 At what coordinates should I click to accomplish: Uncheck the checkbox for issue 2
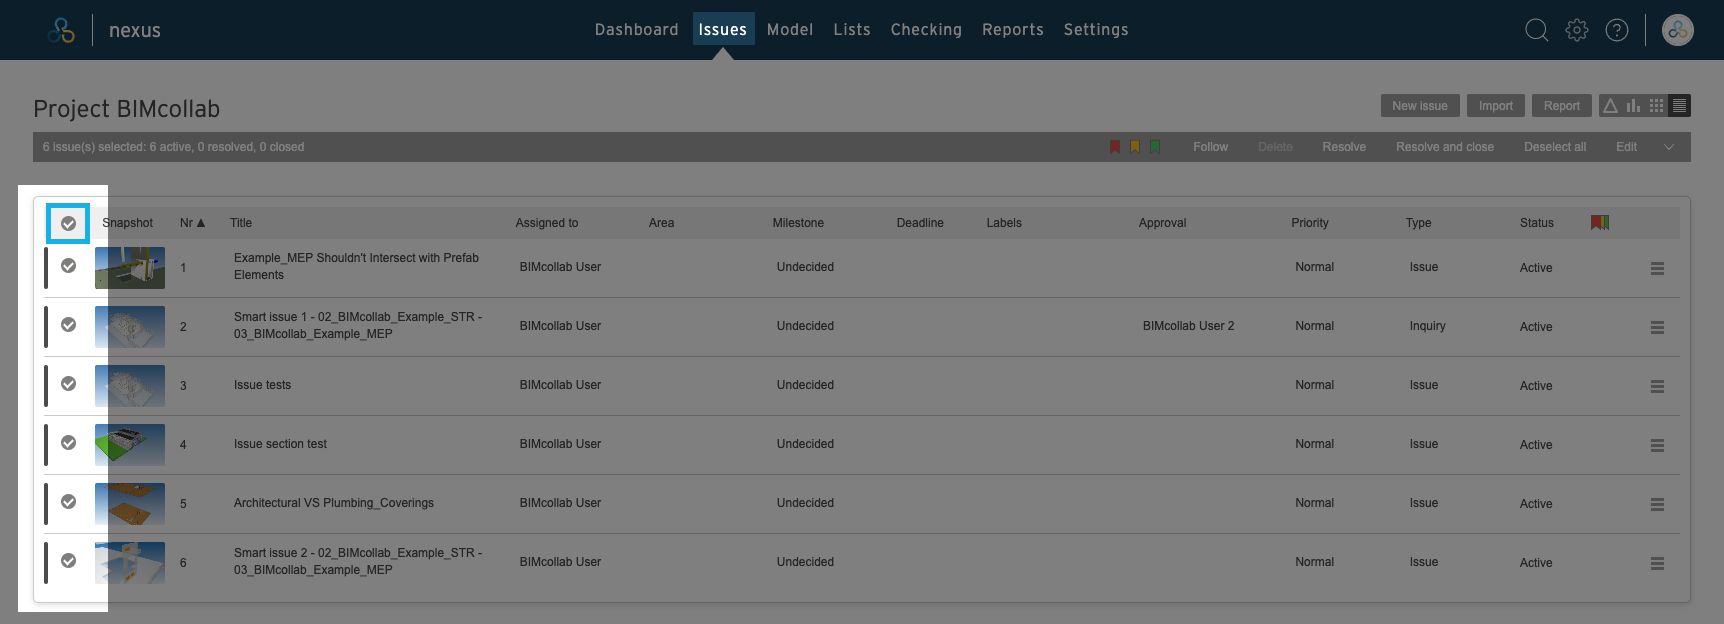coord(68,324)
